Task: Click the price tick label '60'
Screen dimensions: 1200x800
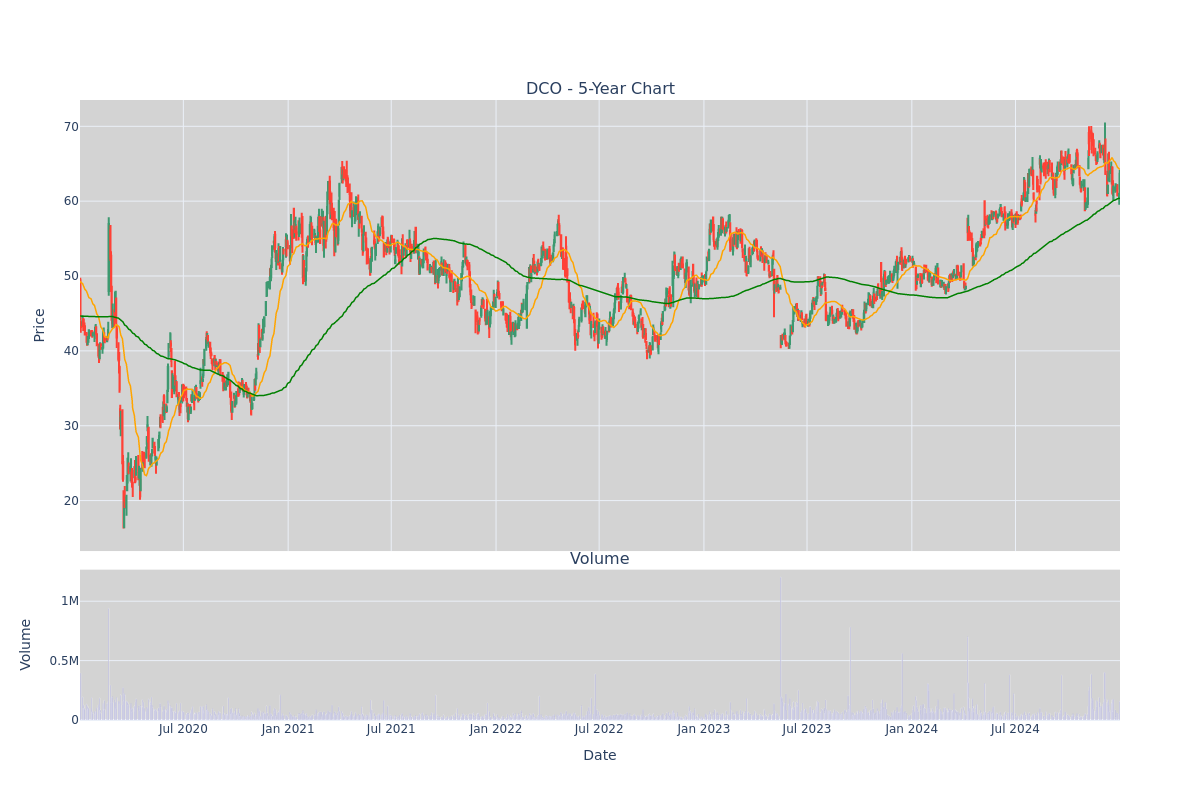Action: tap(71, 201)
